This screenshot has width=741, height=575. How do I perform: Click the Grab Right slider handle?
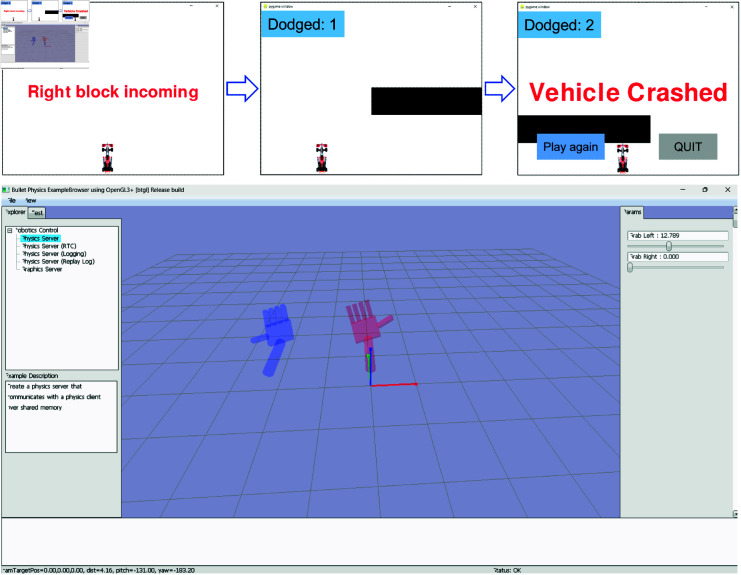[630, 267]
